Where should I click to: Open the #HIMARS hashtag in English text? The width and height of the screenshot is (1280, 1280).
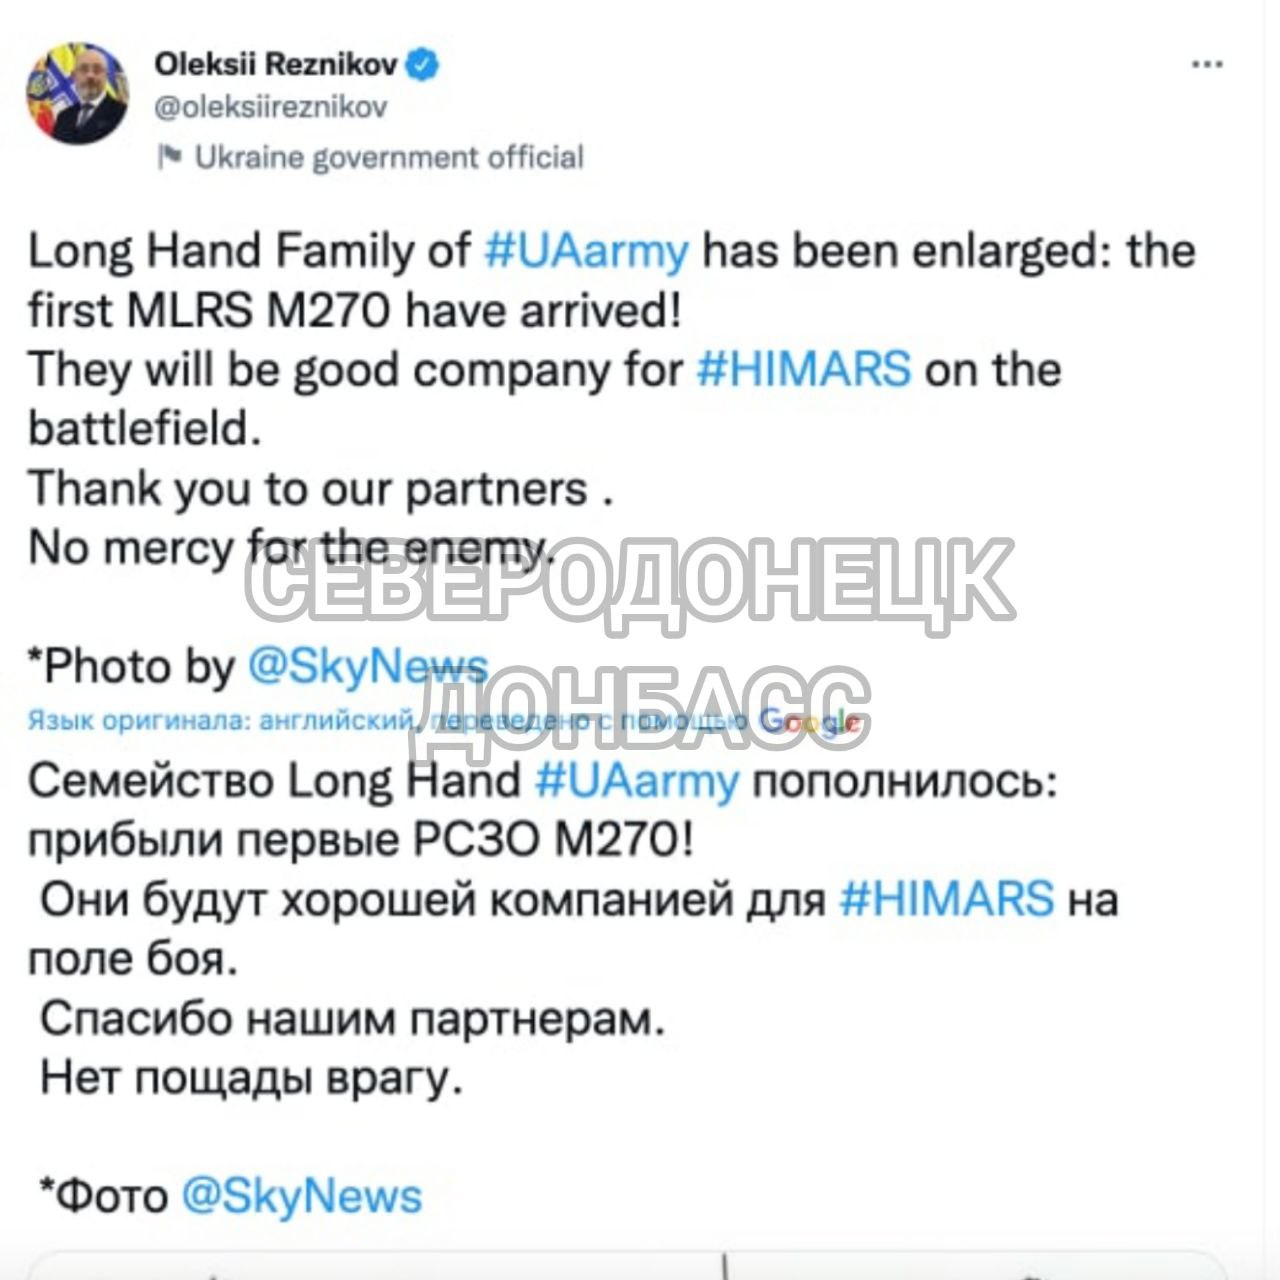pos(803,369)
